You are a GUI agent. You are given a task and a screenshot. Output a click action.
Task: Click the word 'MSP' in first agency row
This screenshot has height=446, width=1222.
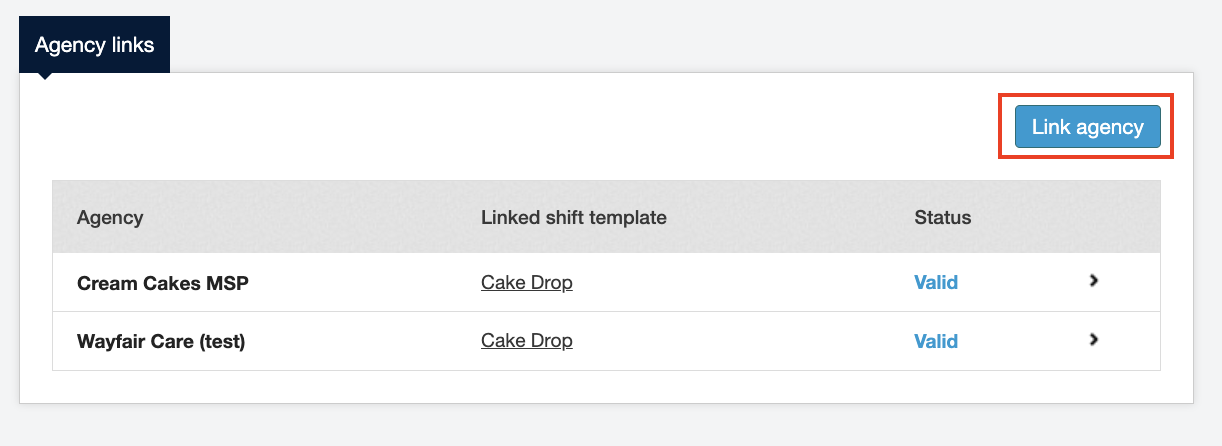coord(226,283)
